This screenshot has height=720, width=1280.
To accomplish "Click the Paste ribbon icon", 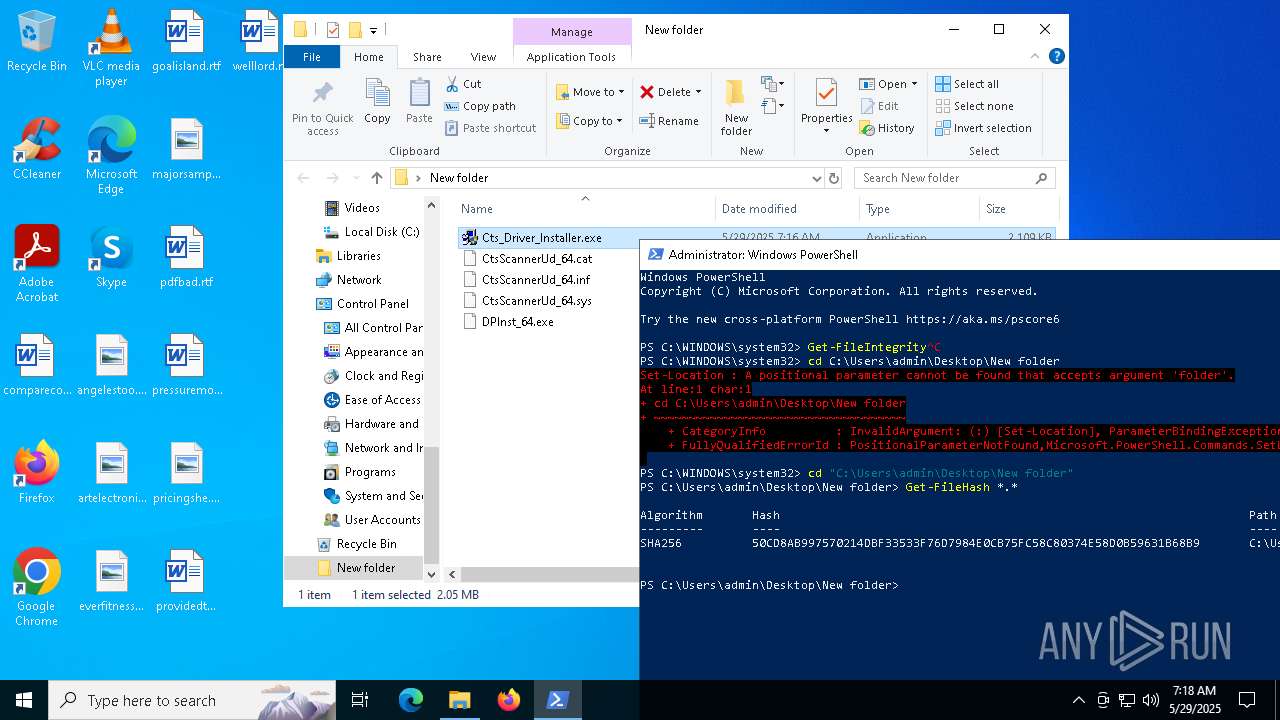I will pyautogui.click(x=419, y=101).
